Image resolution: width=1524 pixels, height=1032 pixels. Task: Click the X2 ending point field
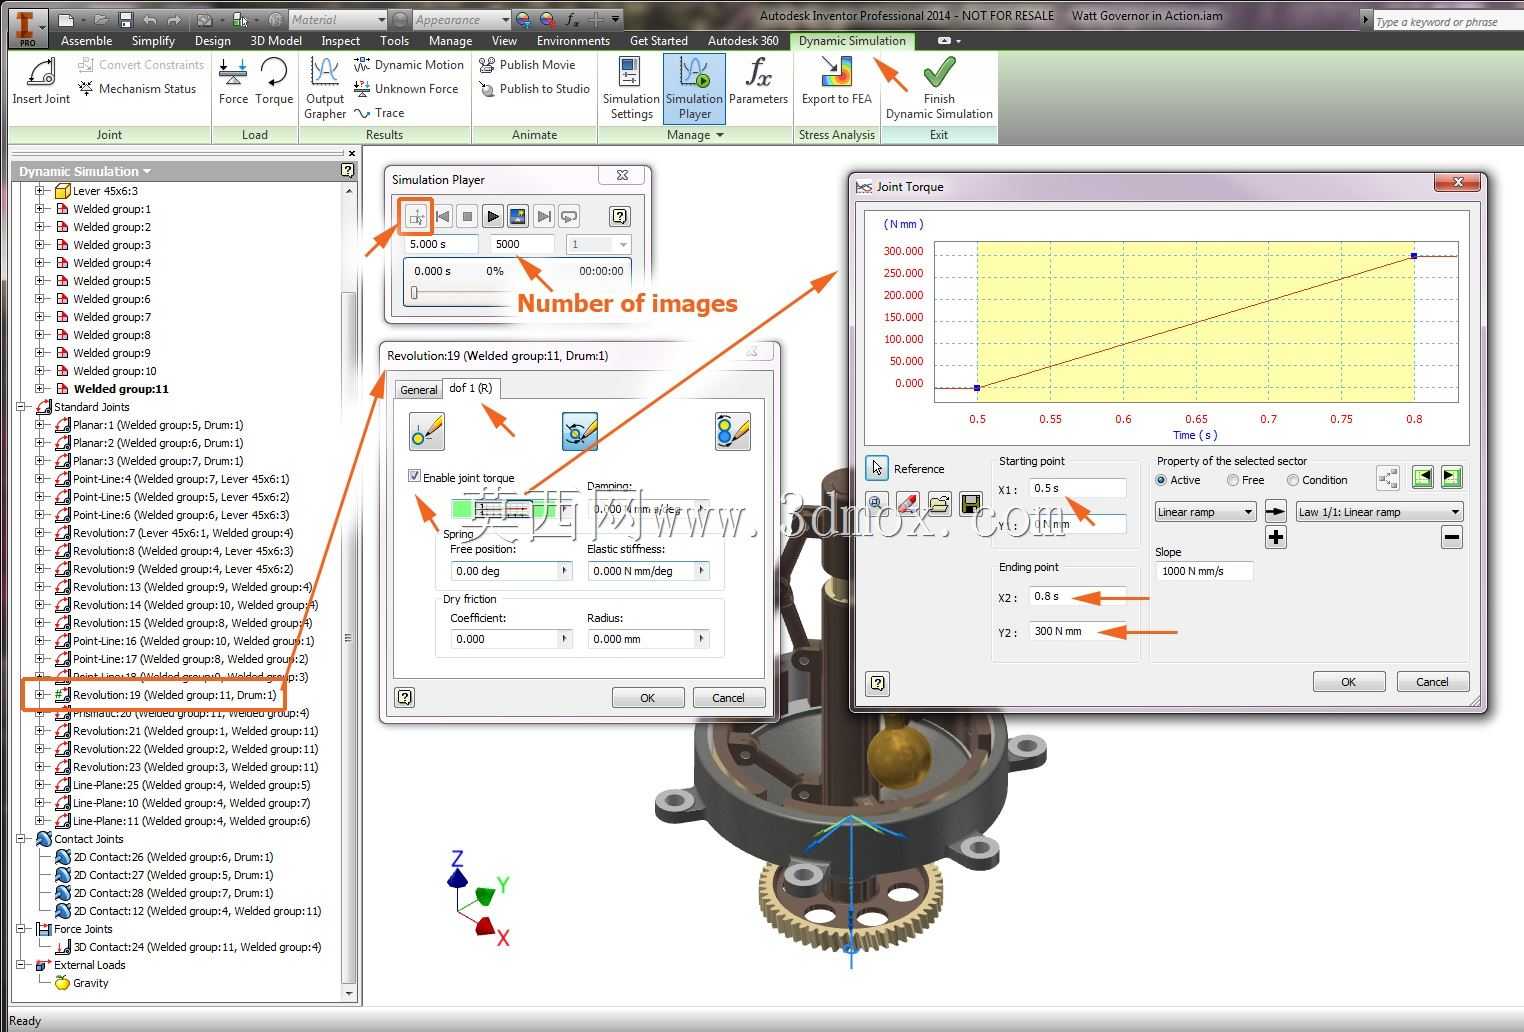point(1078,596)
